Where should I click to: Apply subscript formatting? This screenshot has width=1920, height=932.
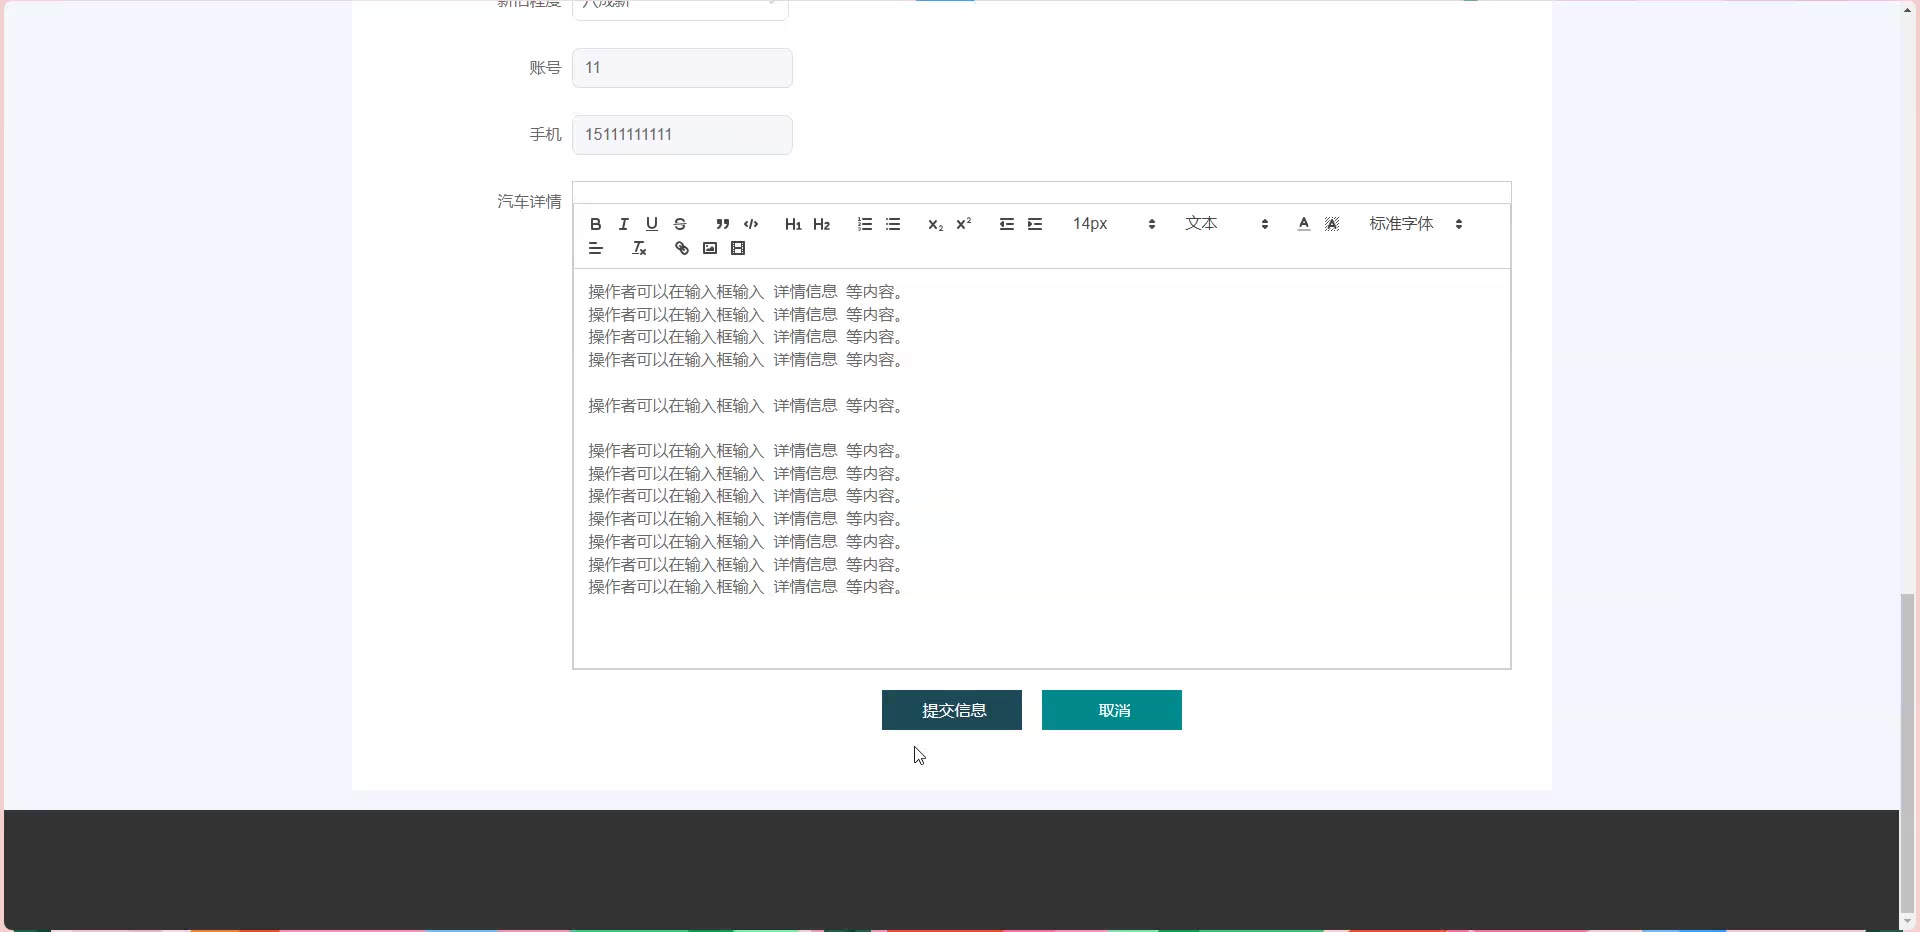[x=935, y=224]
